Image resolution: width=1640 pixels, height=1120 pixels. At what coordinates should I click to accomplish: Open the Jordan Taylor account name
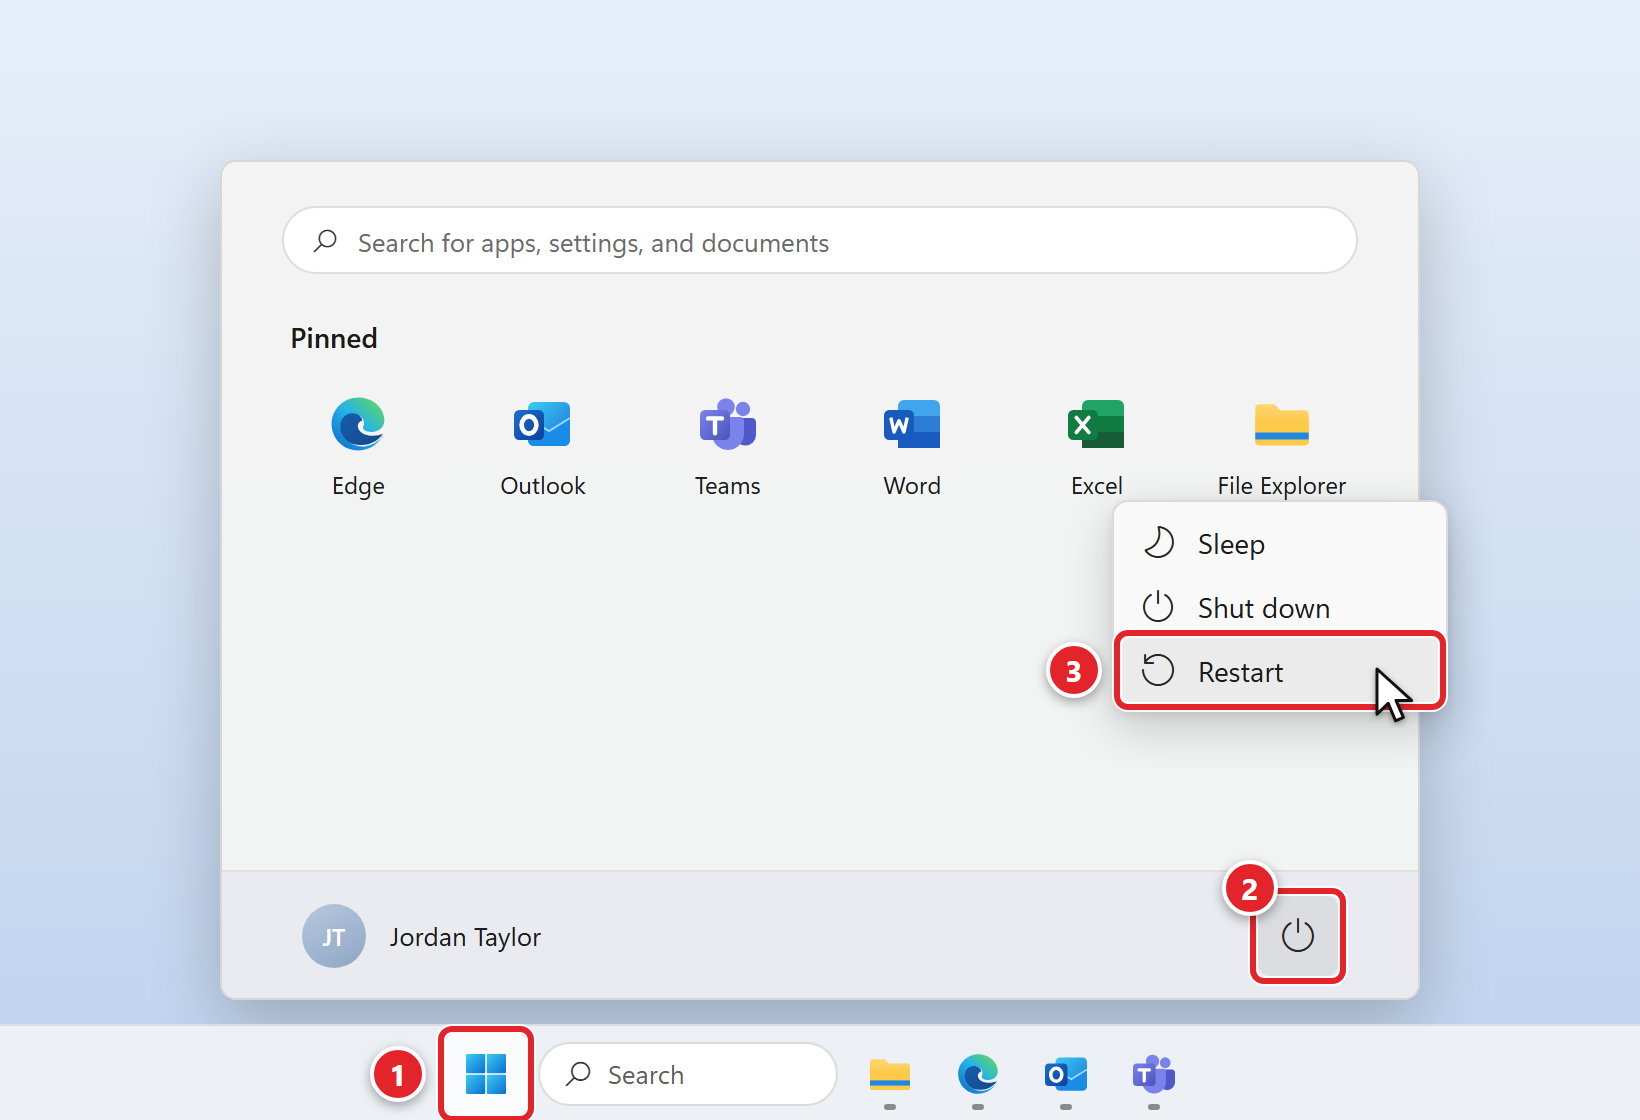[x=465, y=937]
